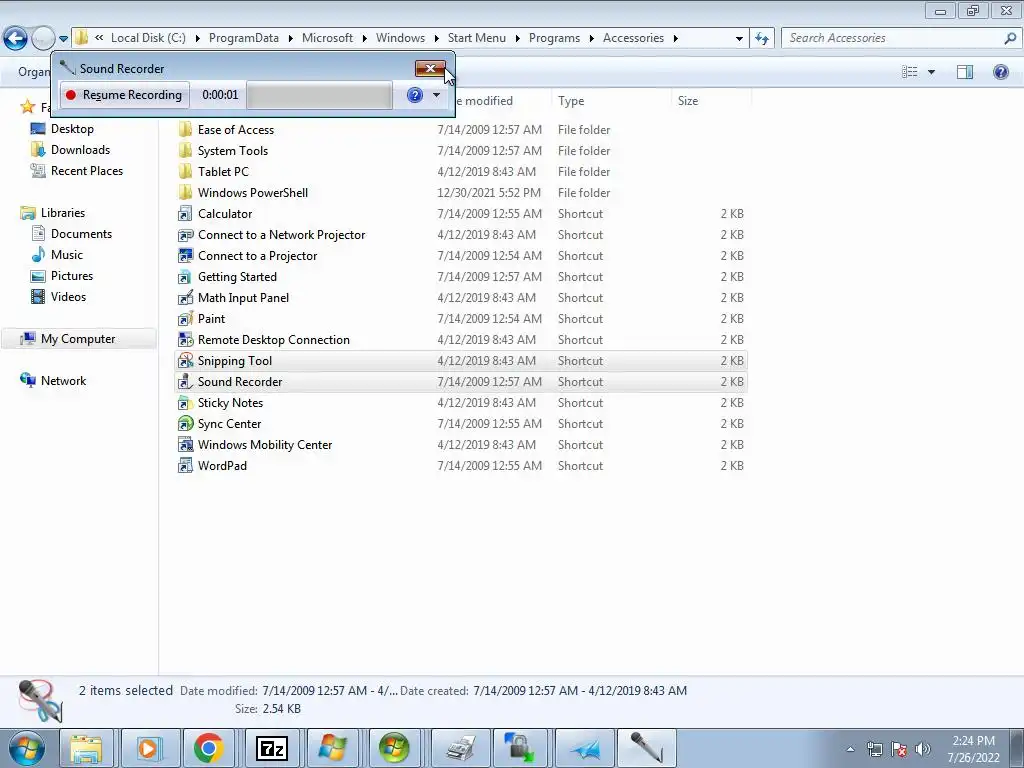
Task: Open Explorer help icon in toolbar
Action: pos(1000,72)
